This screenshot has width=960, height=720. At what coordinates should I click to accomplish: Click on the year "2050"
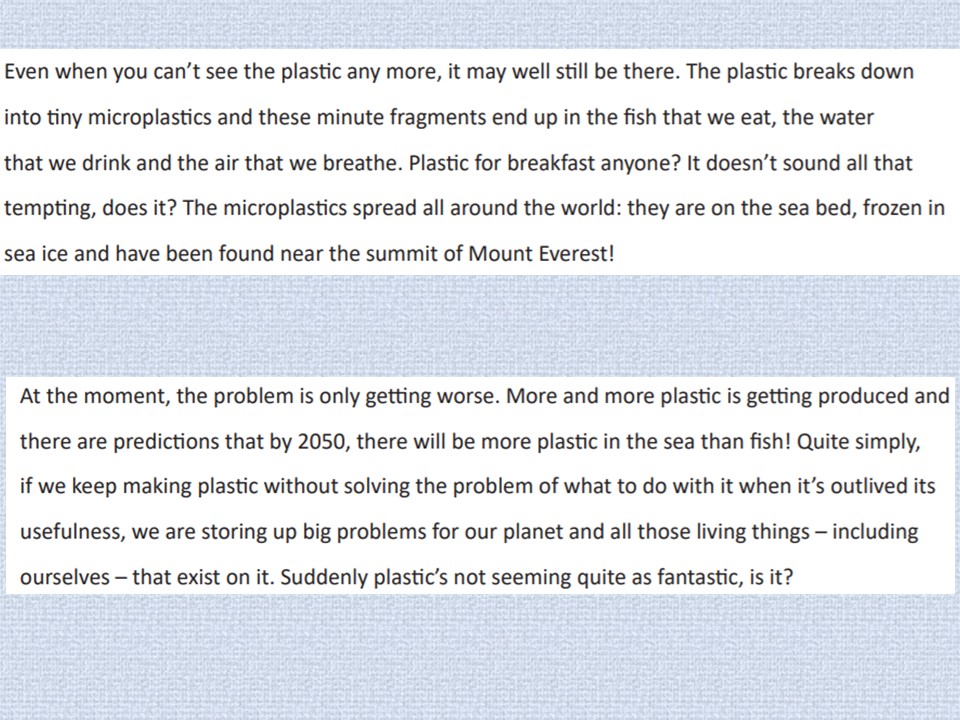[323, 441]
